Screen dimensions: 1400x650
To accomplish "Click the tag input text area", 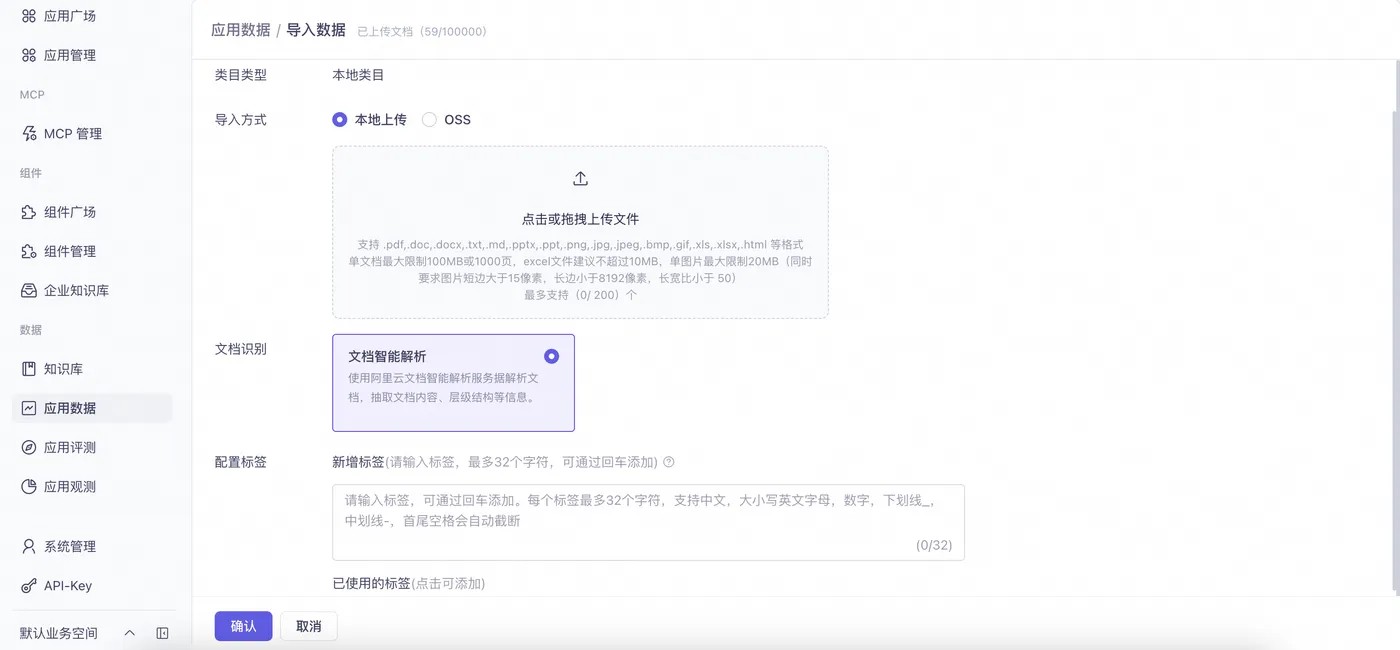I will 648,522.
